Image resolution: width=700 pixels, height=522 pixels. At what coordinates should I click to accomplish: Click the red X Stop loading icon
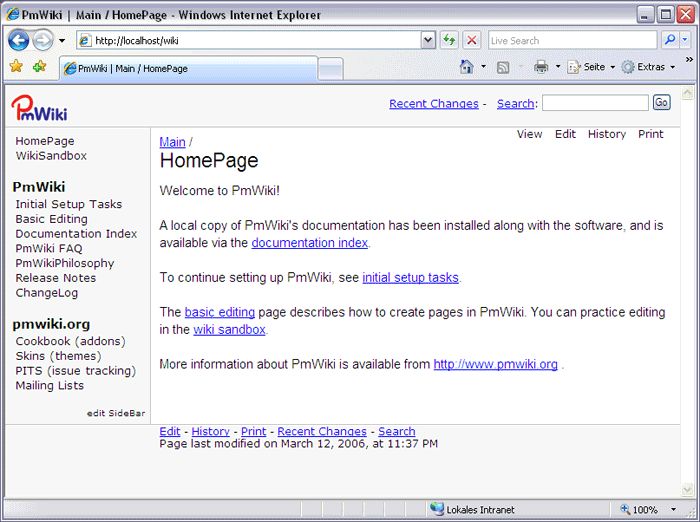coord(471,41)
